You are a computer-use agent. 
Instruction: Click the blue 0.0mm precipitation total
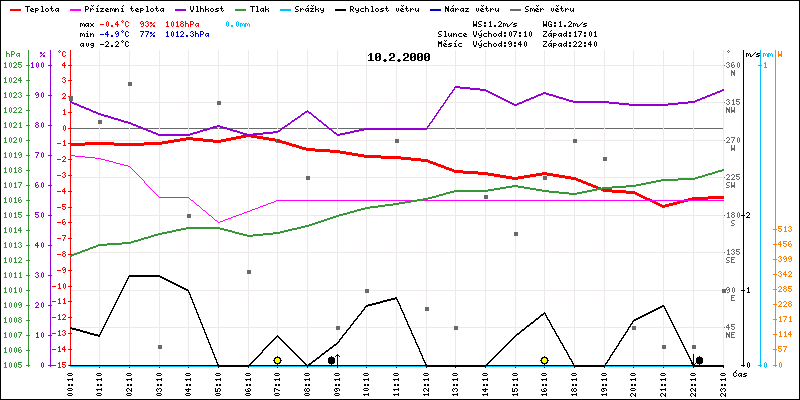(x=237, y=22)
